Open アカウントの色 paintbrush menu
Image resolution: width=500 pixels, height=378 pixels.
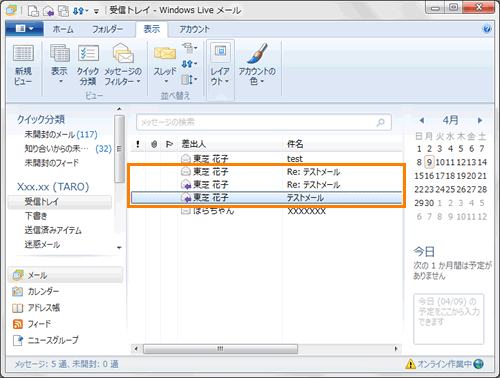point(257,65)
